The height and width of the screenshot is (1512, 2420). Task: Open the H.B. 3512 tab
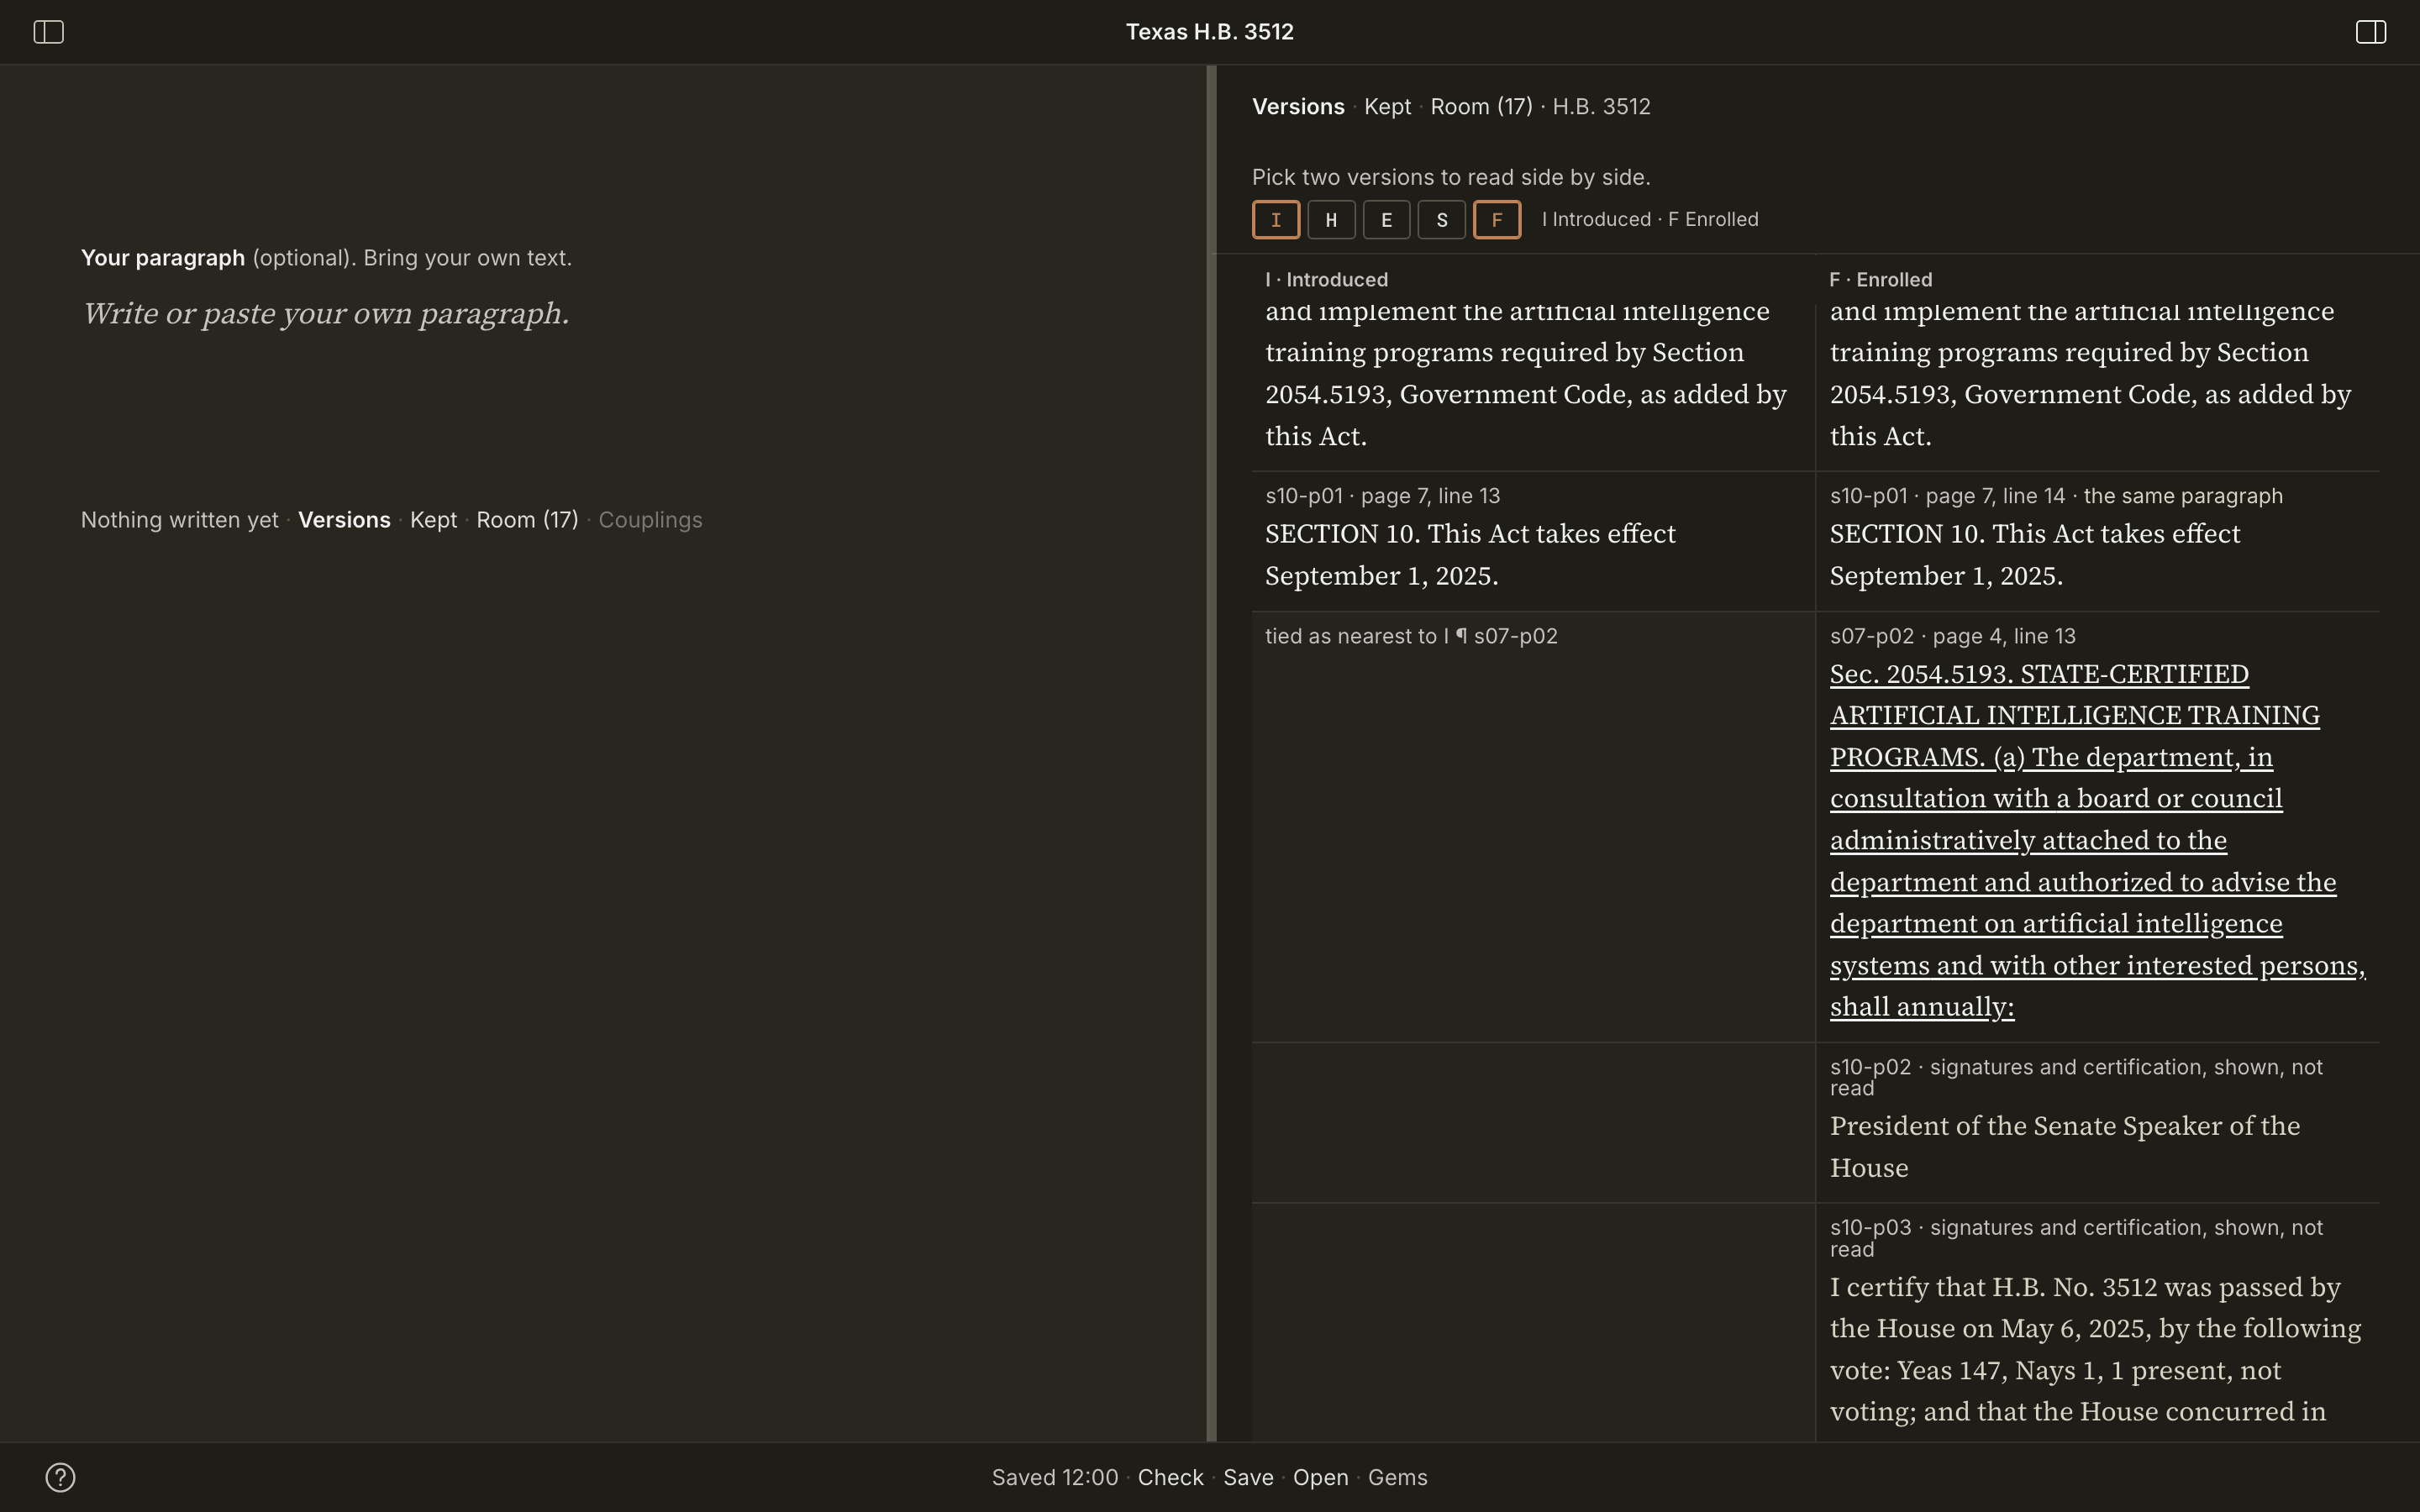pos(1601,106)
